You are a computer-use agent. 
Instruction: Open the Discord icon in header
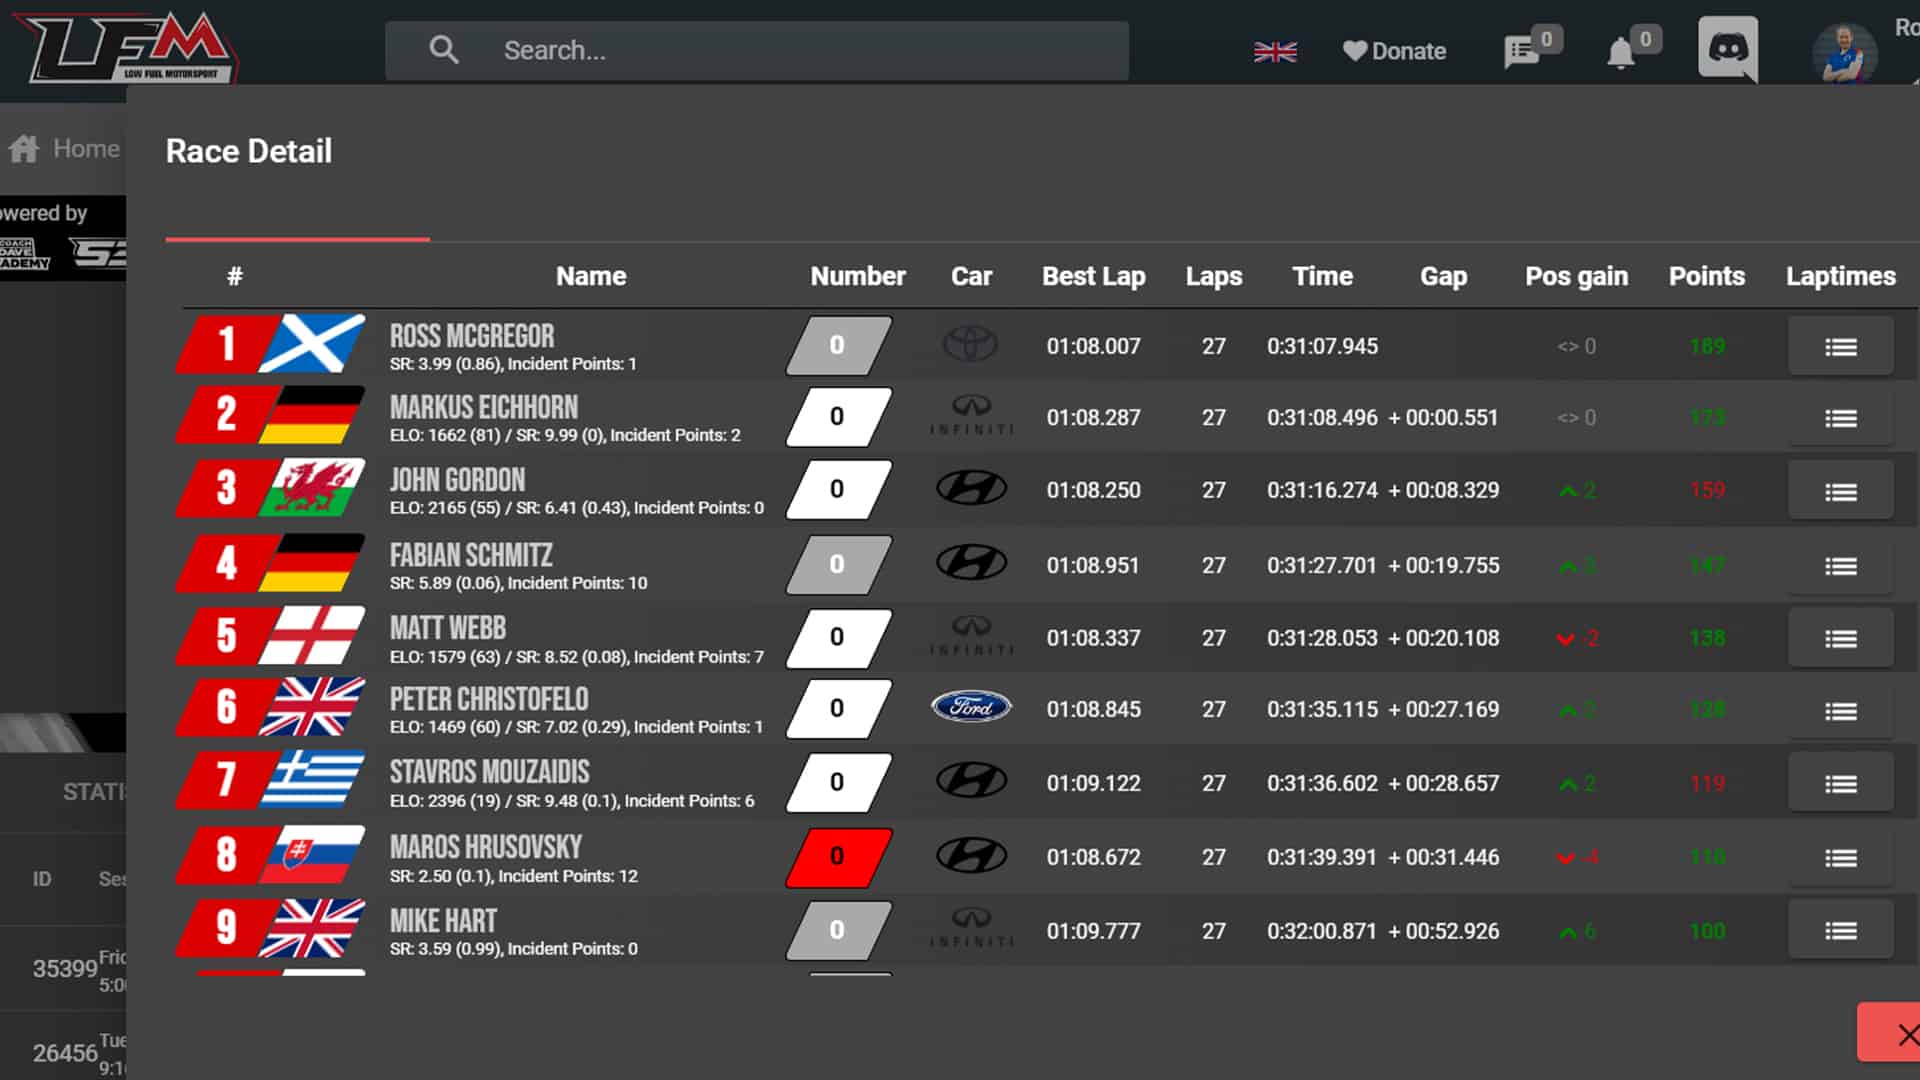pos(1727,48)
